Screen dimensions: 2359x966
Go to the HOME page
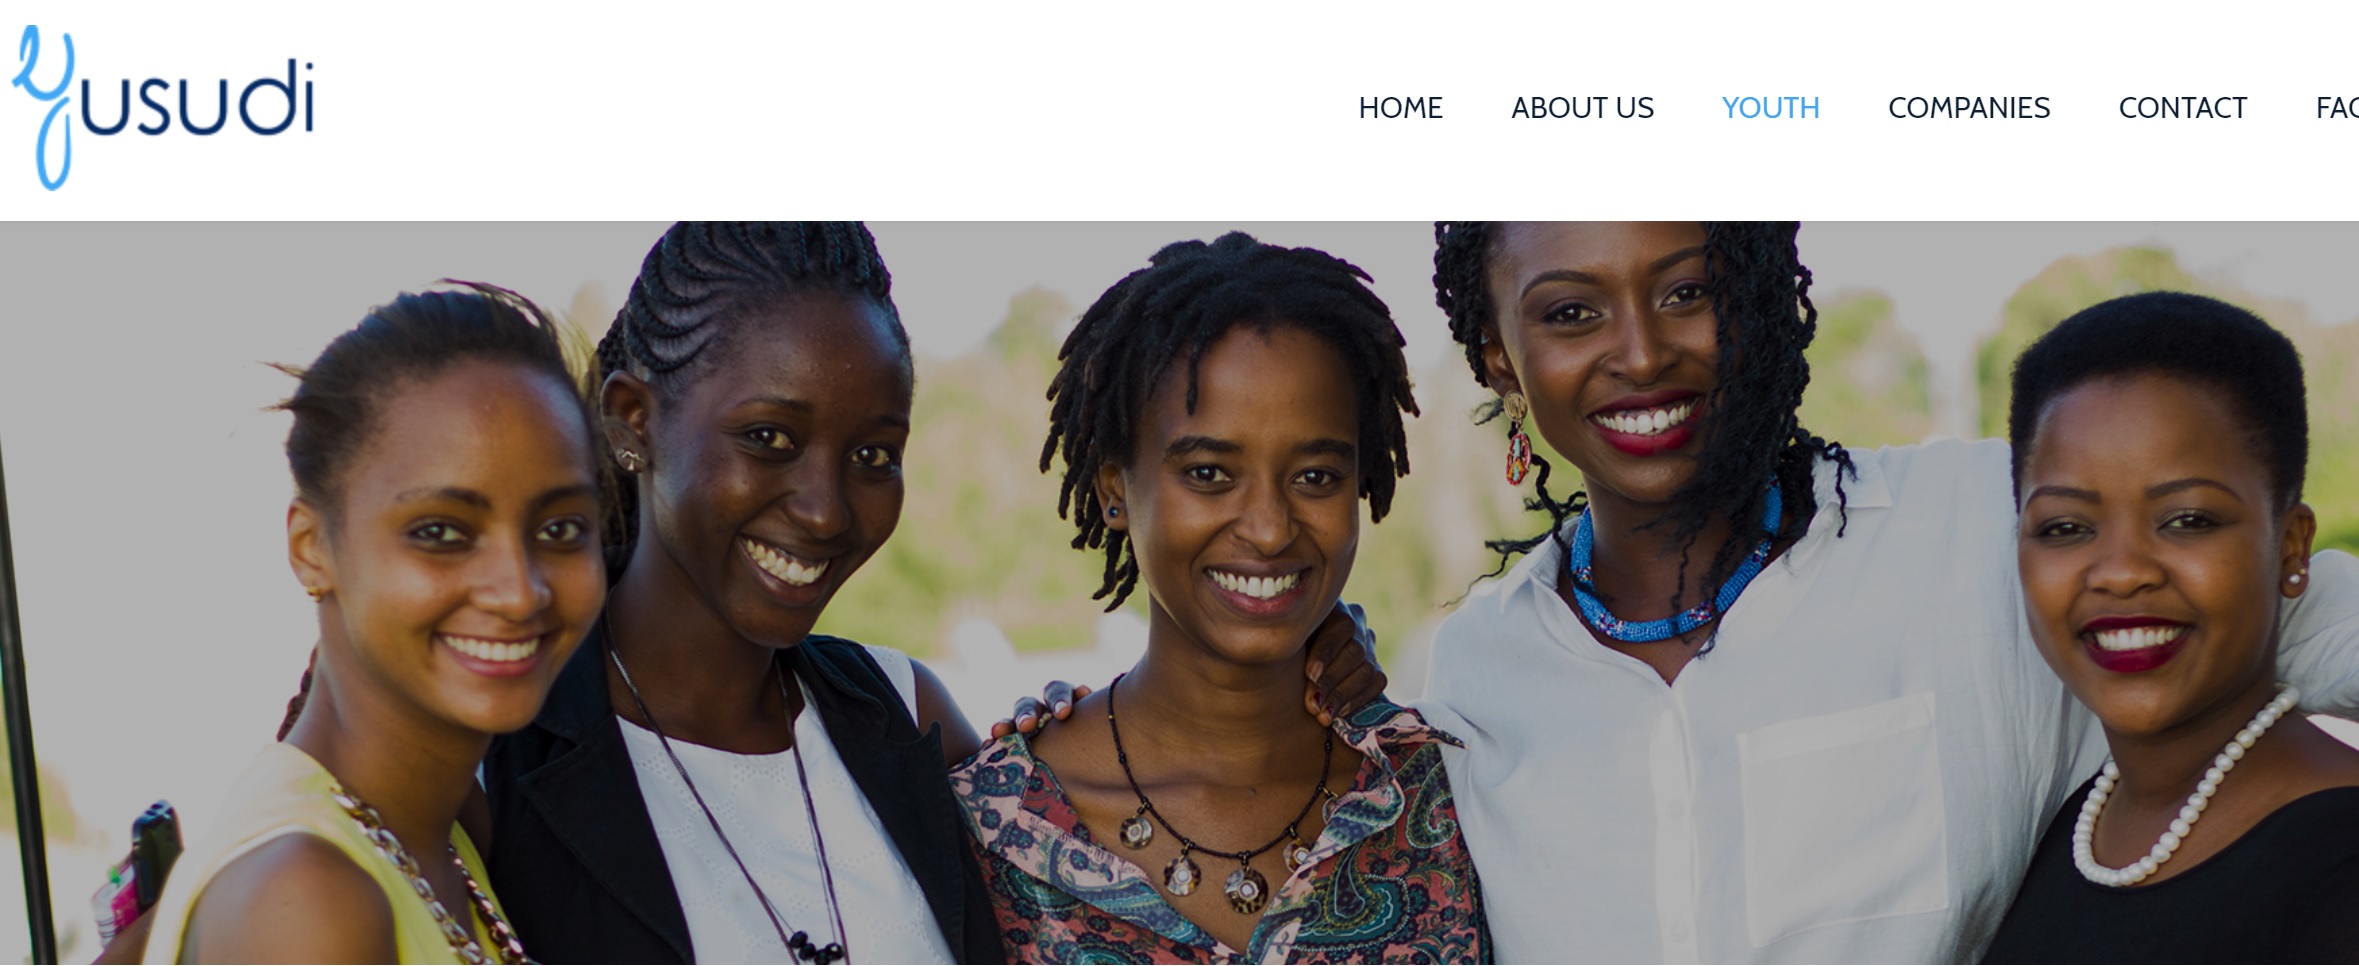click(1400, 108)
